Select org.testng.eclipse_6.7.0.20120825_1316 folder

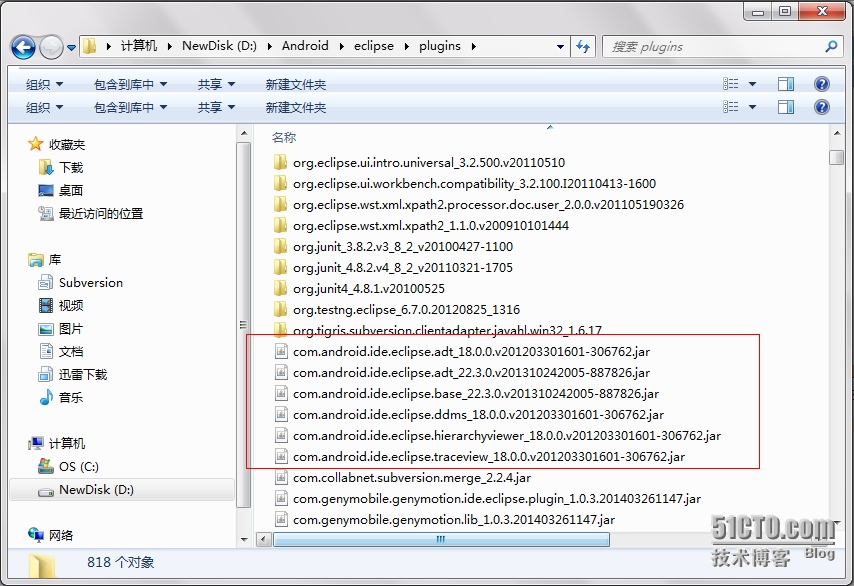coord(406,309)
